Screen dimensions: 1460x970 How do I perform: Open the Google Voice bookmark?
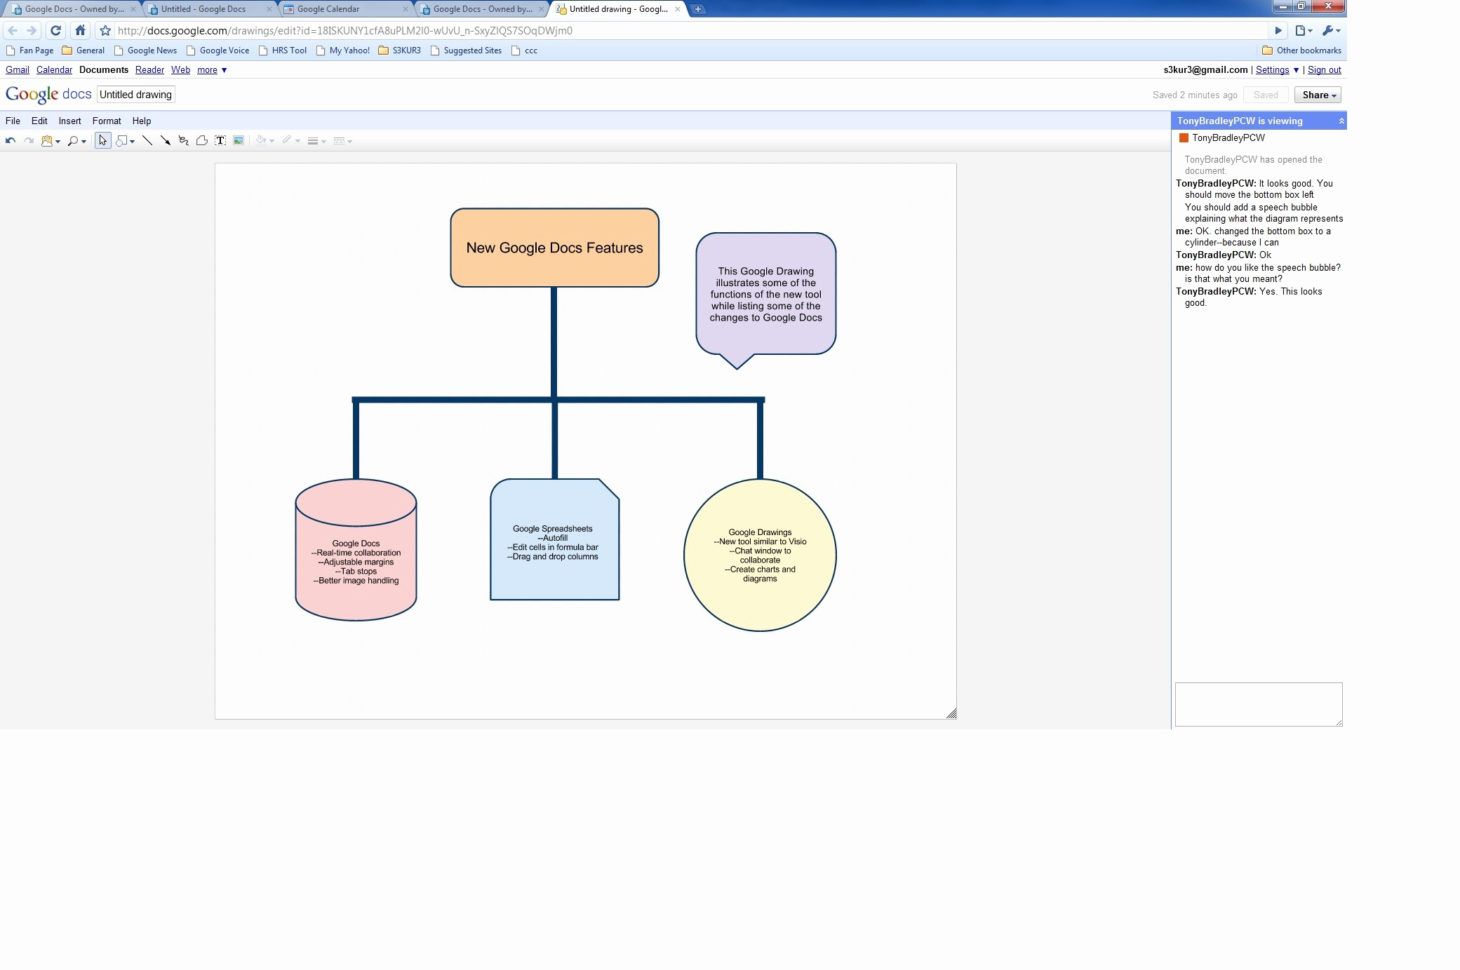[x=217, y=51]
